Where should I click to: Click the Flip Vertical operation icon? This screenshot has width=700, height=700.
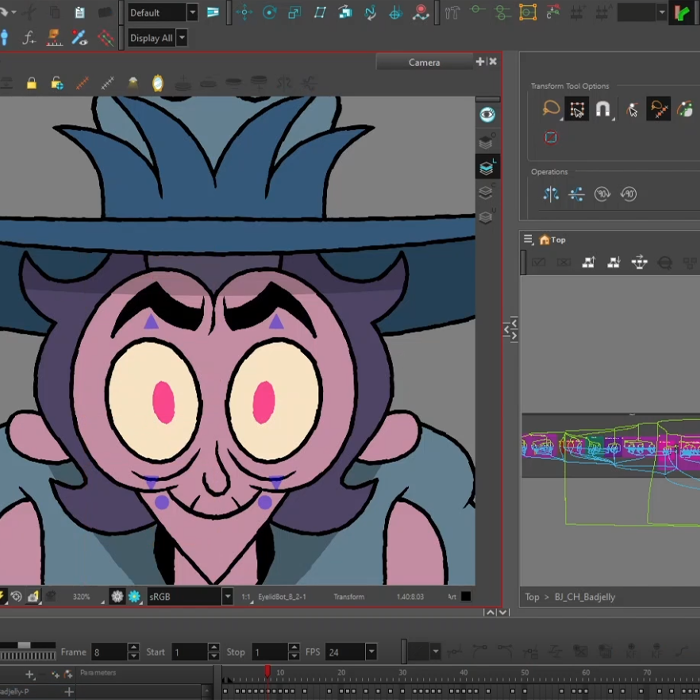point(576,194)
